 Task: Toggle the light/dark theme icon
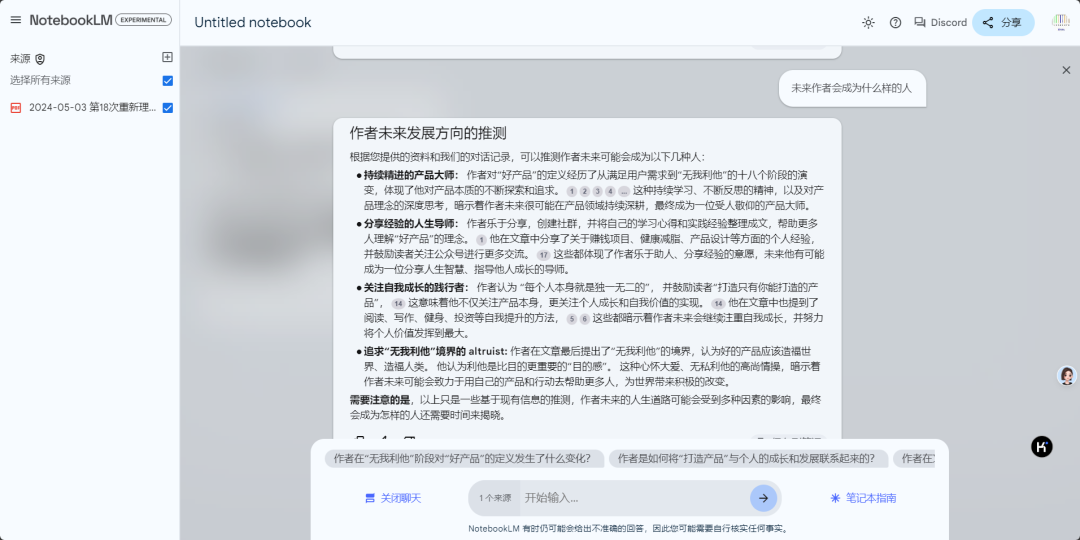(x=869, y=23)
